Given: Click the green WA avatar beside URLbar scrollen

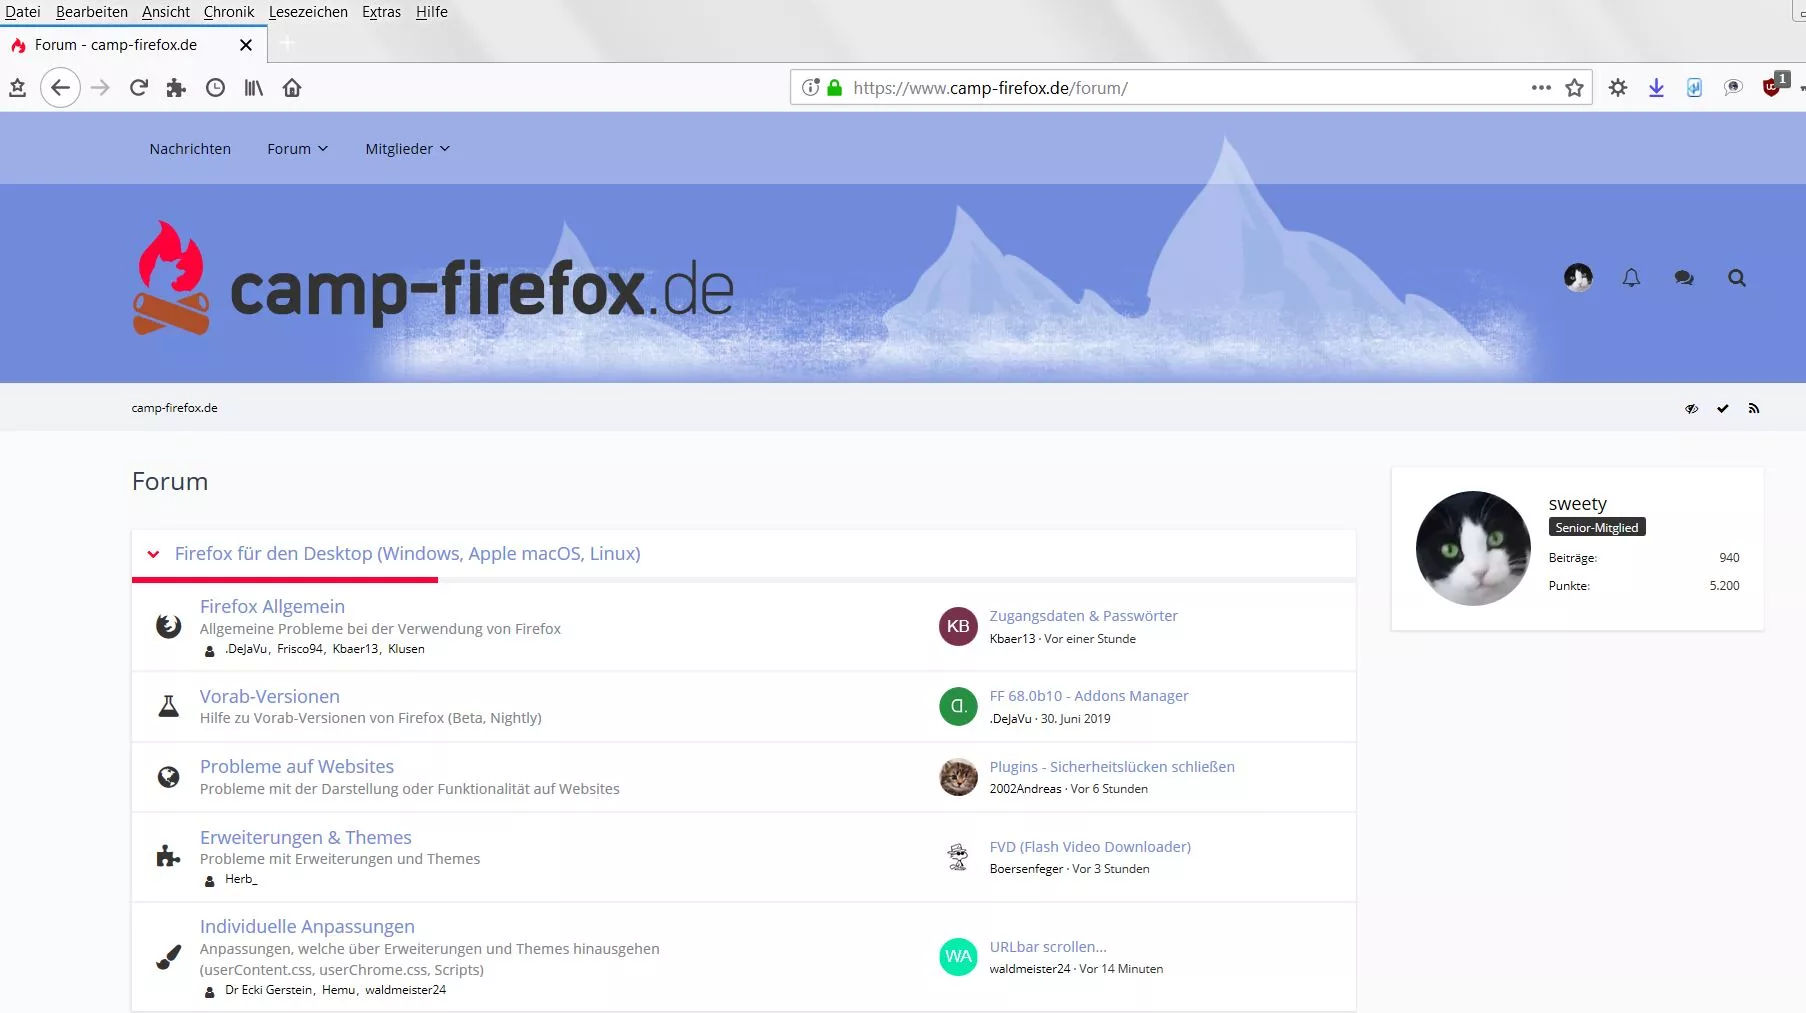Looking at the screenshot, I should (x=958, y=957).
